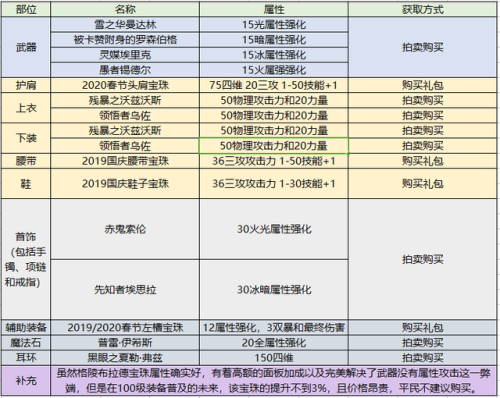Click the 50物理攻击力和20力量 cell in the 下装 残暴之沃兹沃斯 row
500x398 pixels.
(274, 130)
